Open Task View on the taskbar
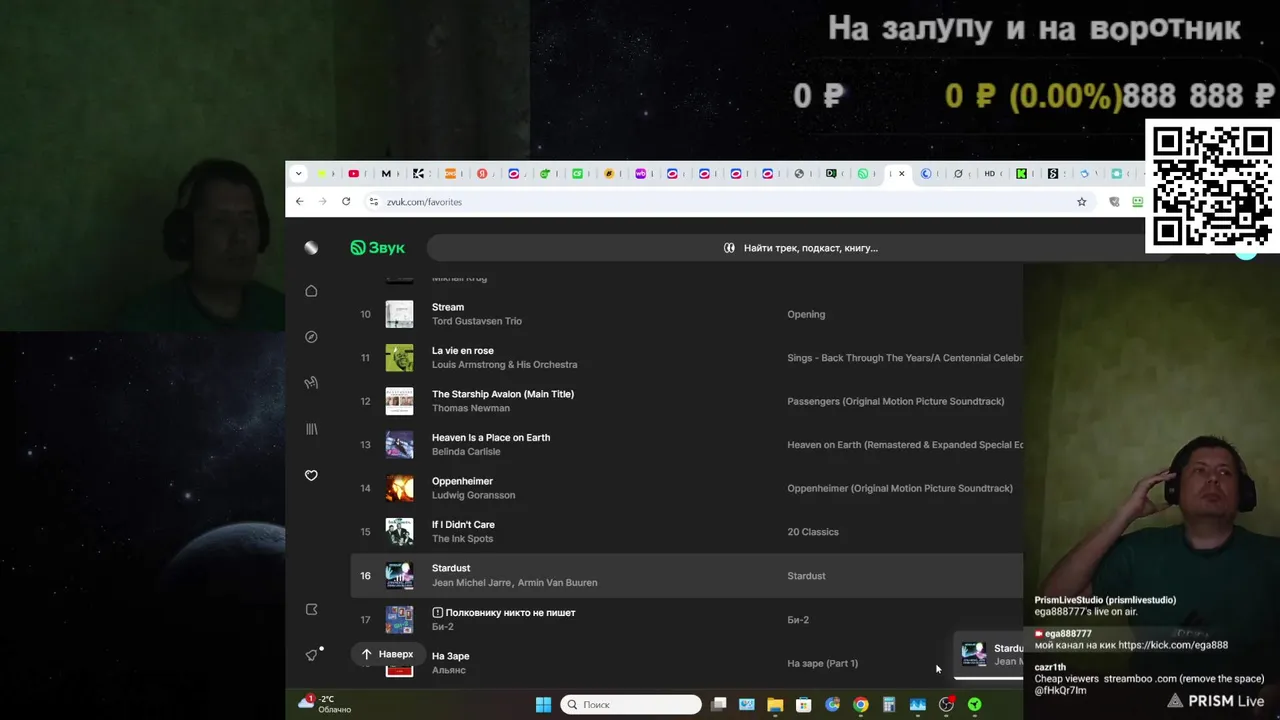The image size is (1280, 720). pyautogui.click(x=718, y=705)
